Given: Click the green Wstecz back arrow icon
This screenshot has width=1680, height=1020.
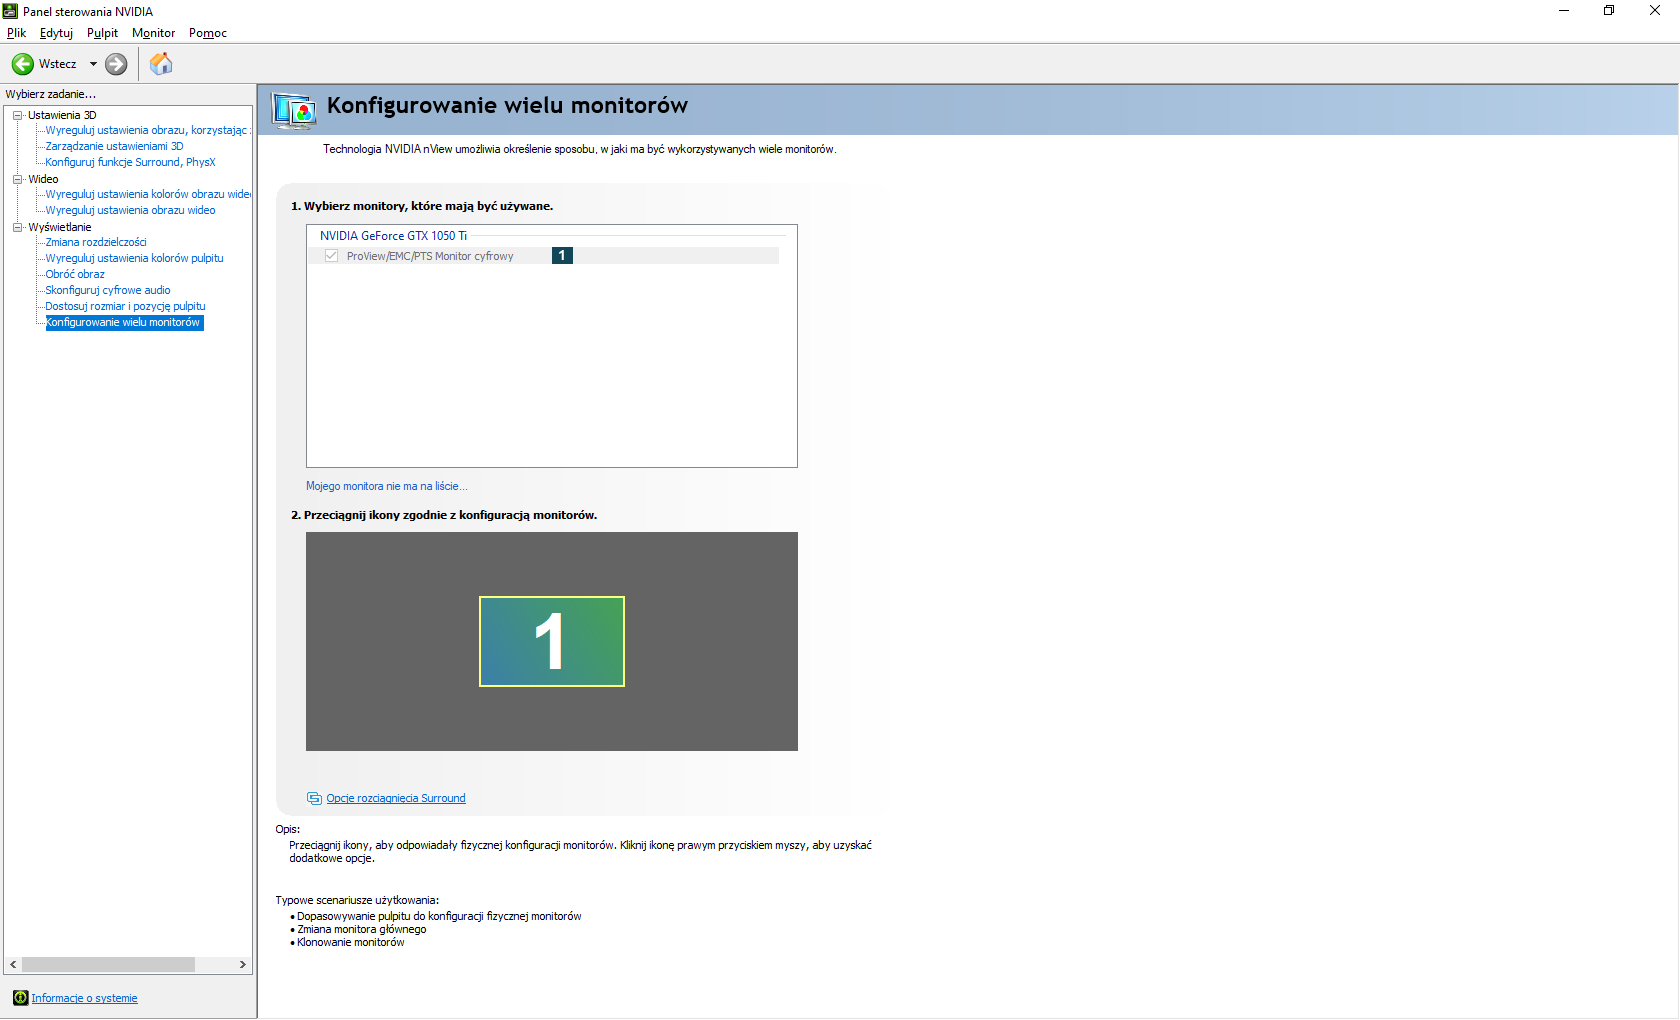Looking at the screenshot, I should (x=22, y=64).
